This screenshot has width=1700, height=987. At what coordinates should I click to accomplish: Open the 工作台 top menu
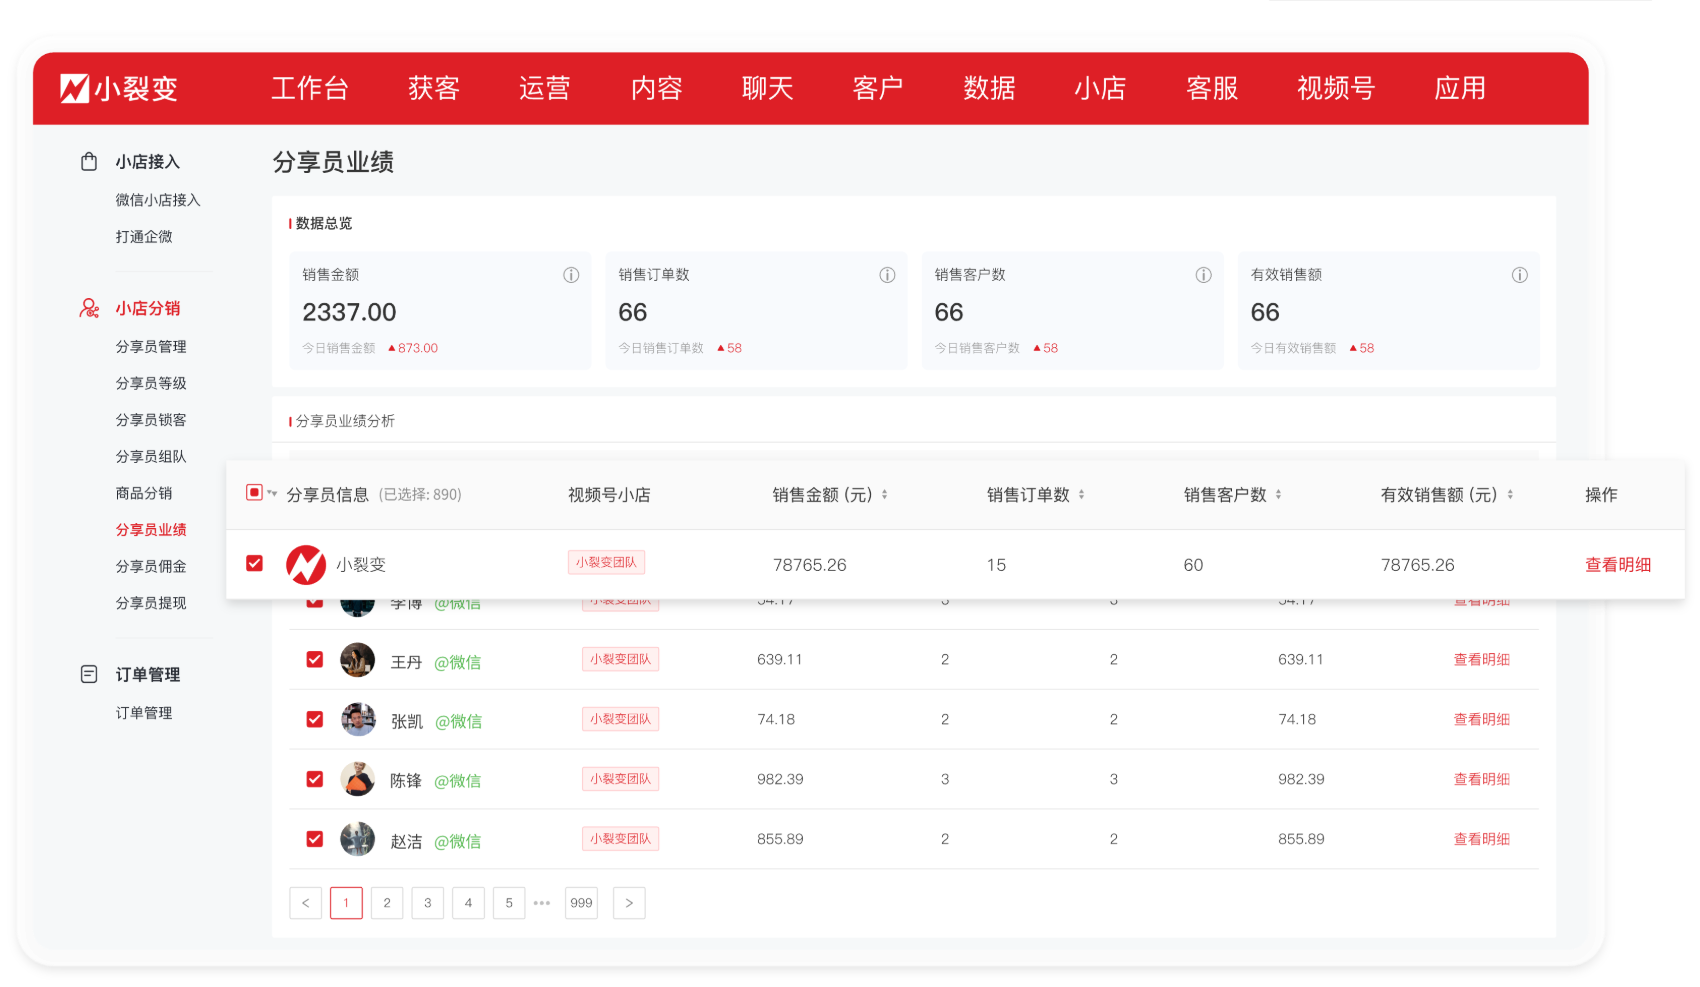click(310, 88)
